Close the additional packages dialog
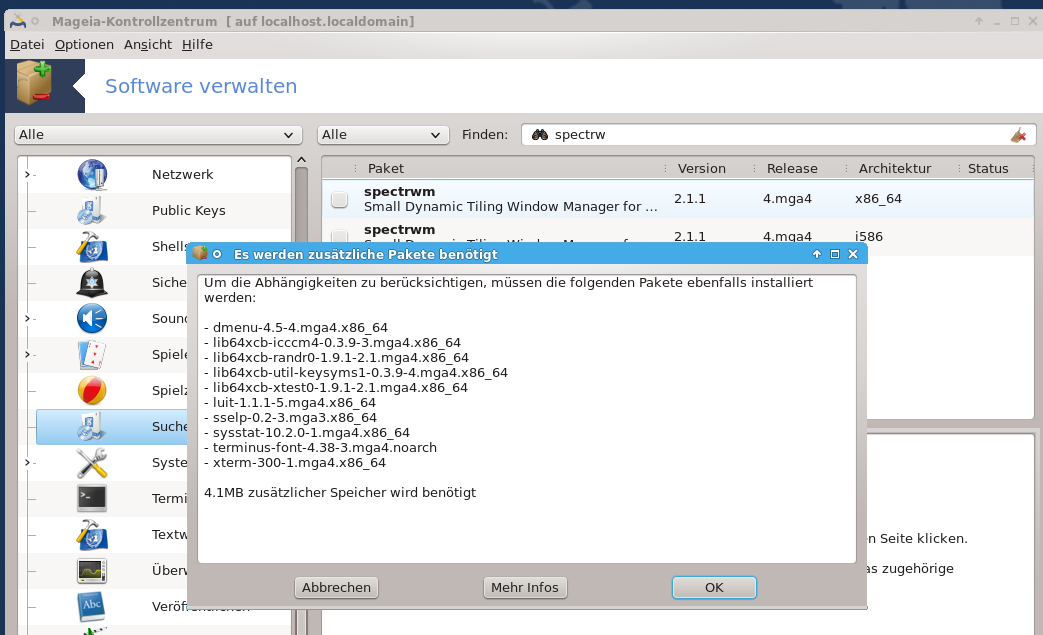The width and height of the screenshot is (1043, 635). click(853, 254)
